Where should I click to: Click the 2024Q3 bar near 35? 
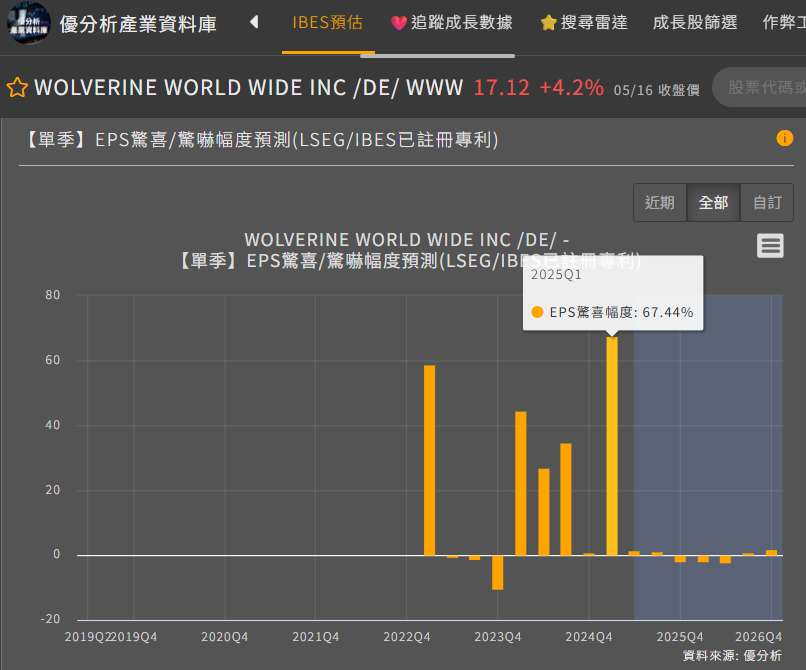click(566, 499)
